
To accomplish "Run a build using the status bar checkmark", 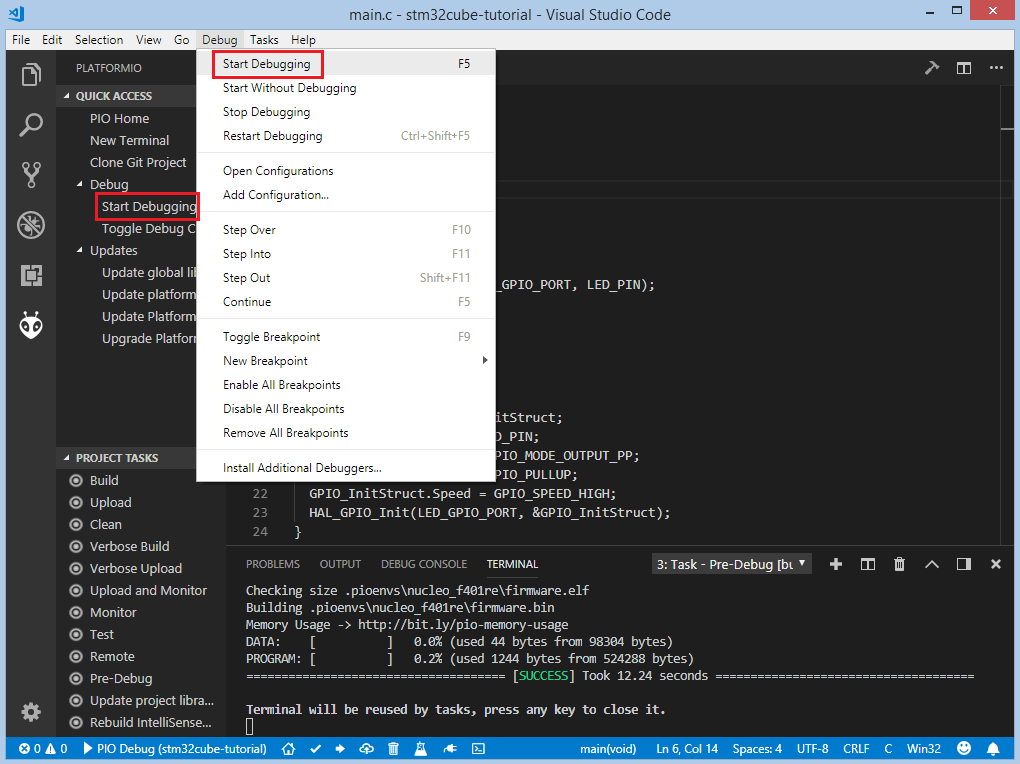I will pyautogui.click(x=314, y=747).
